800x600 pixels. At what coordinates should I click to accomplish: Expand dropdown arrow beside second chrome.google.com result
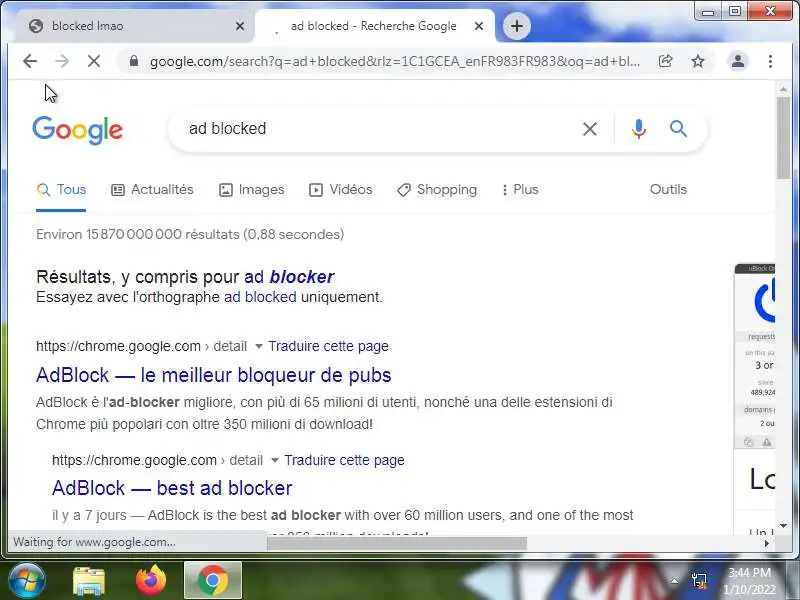[x=274, y=460]
